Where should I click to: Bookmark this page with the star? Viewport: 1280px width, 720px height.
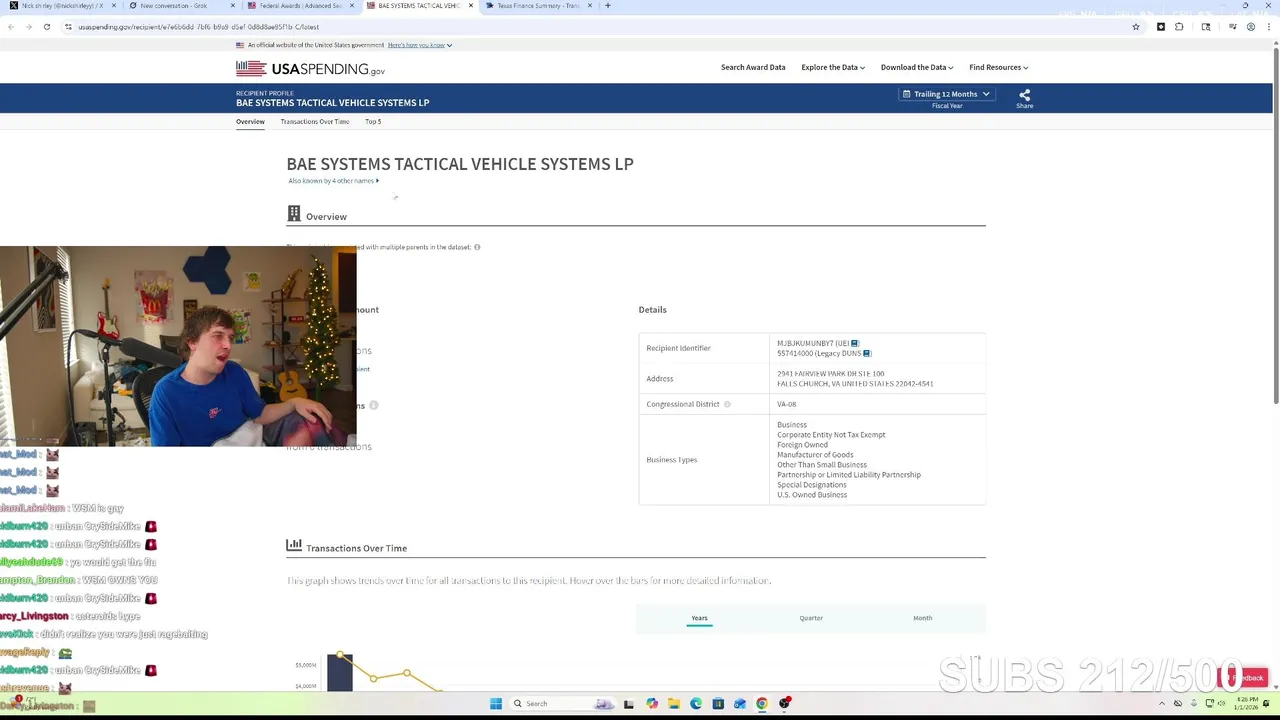pos(1136,27)
